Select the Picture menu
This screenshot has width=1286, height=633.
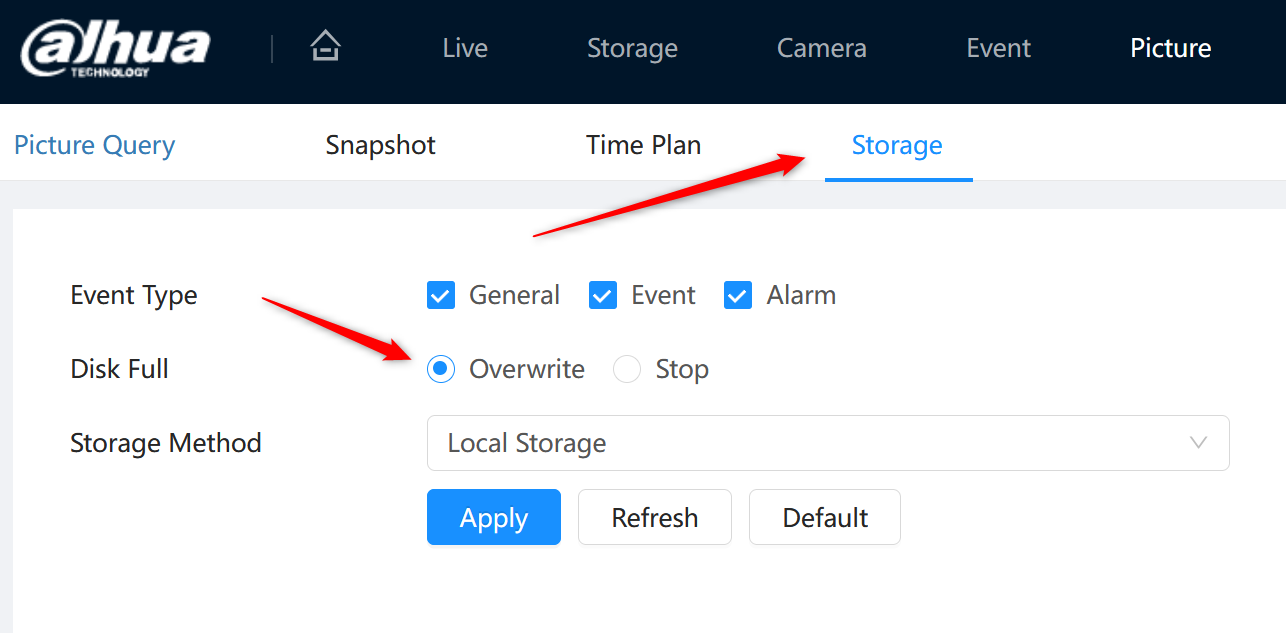(1171, 48)
